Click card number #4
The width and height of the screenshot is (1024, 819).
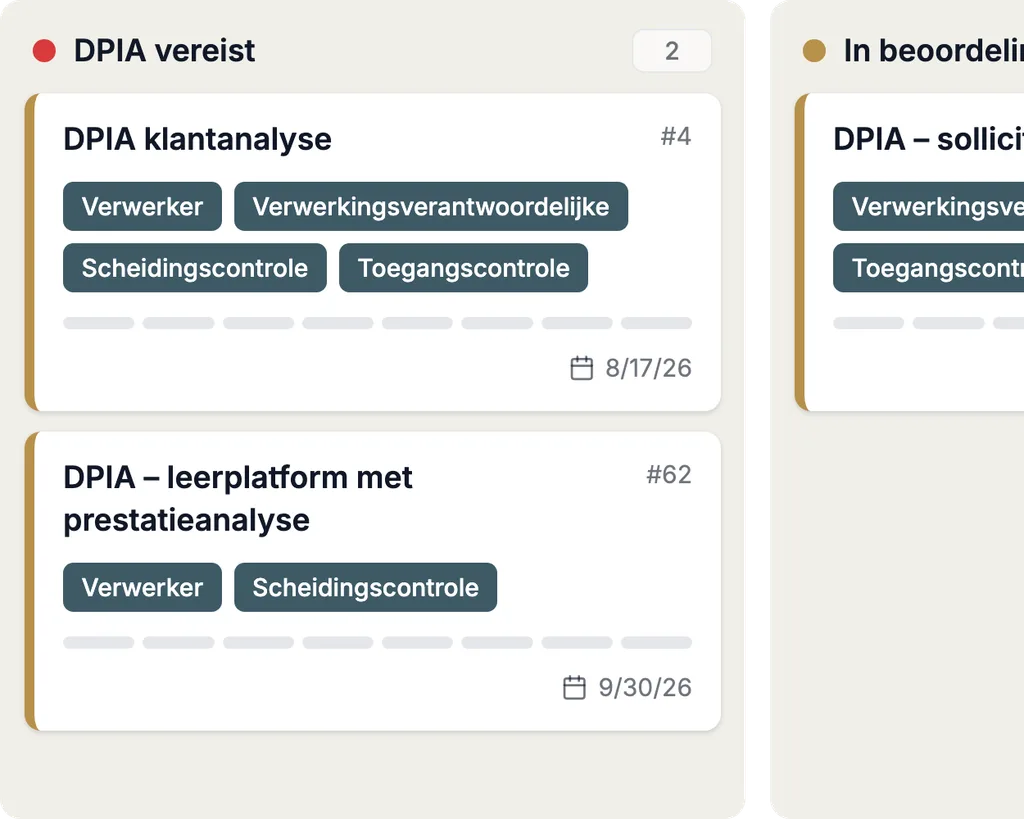(676, 136)
